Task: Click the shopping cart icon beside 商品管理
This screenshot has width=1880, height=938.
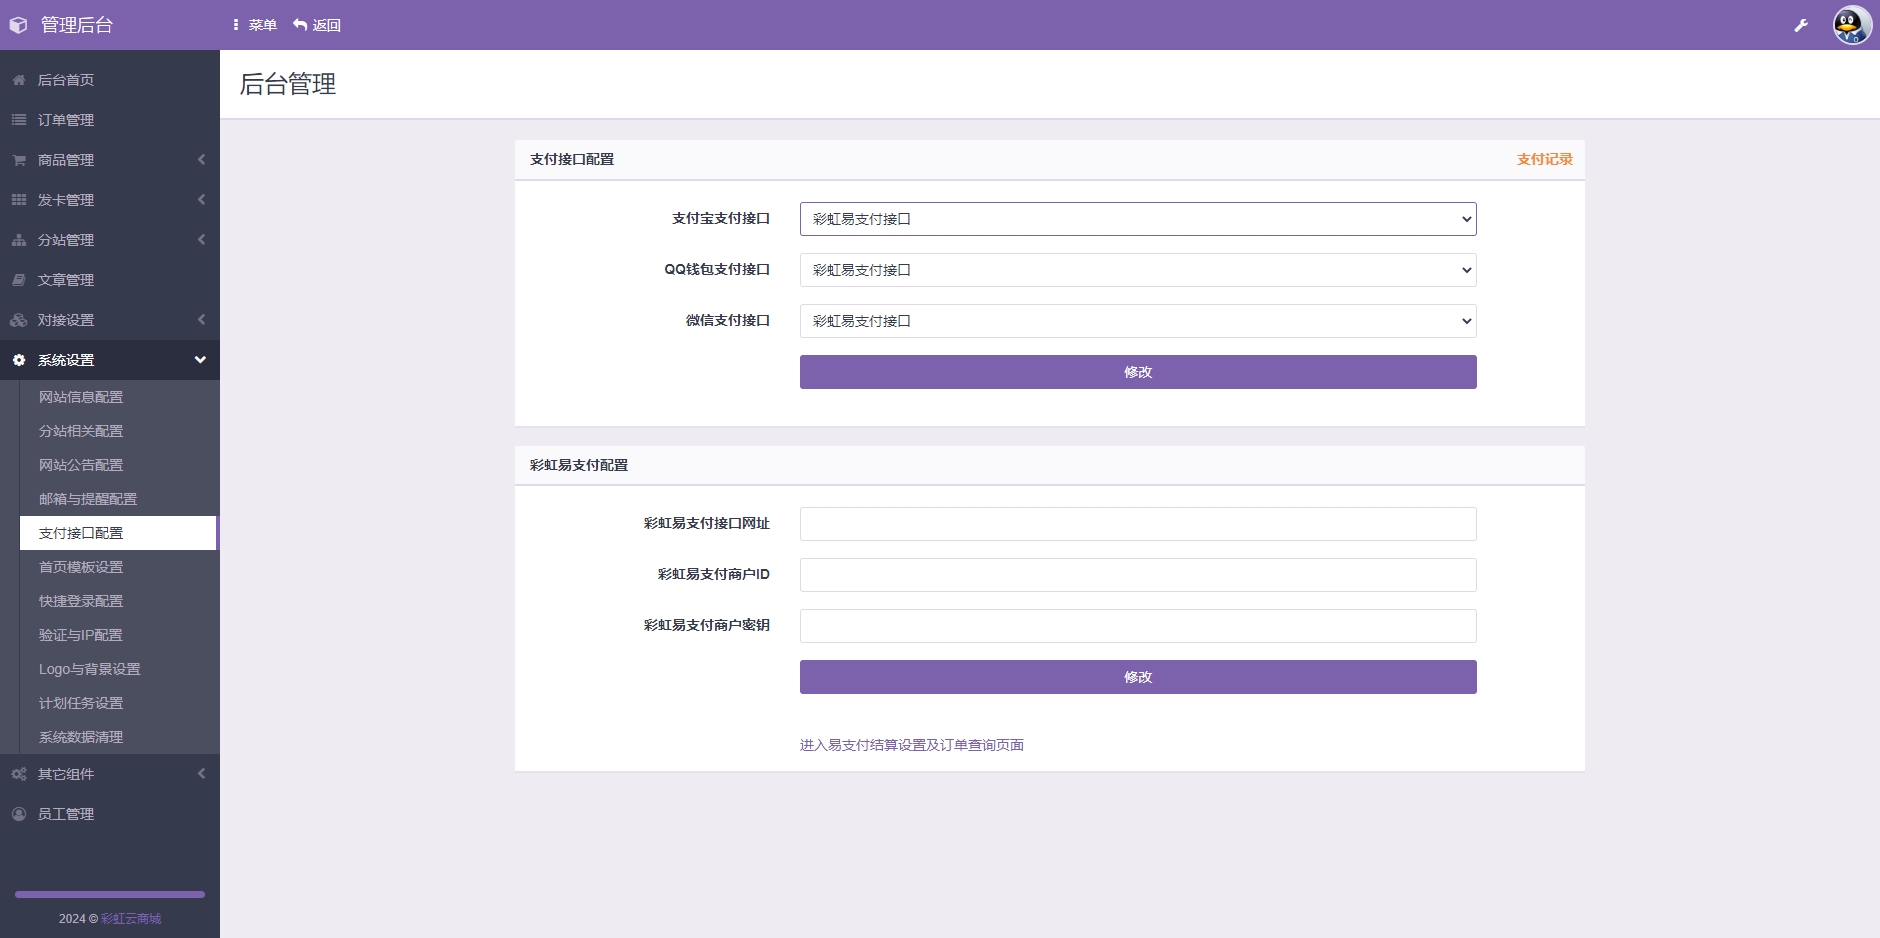Action: pos(19,160)
